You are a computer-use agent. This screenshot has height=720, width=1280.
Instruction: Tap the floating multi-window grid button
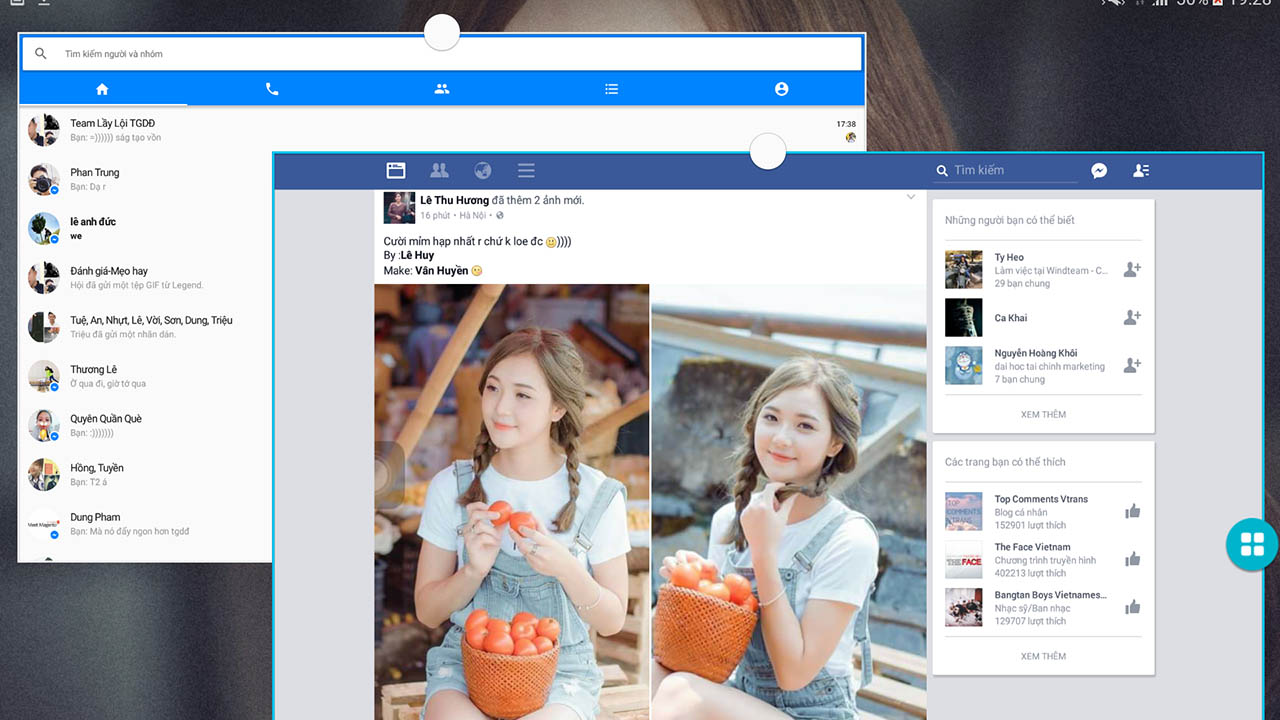point(1252,545)
